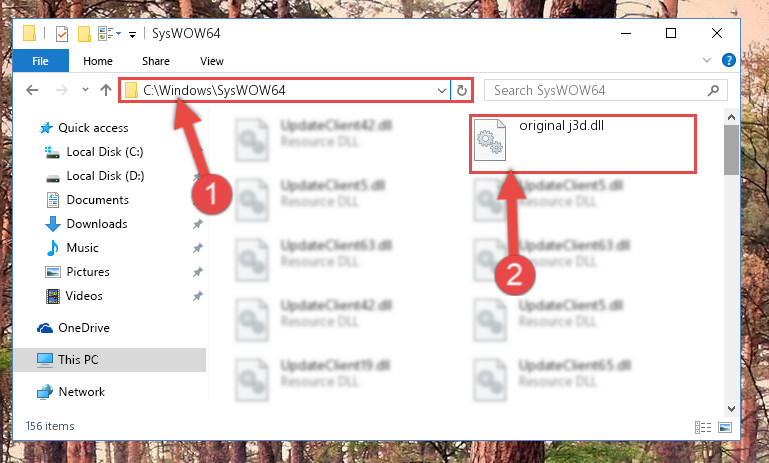This screenshot has width=769, height=463.
Task: Open the Share ribbon tab
Action: pyautogui.click(x=156, y=61)
